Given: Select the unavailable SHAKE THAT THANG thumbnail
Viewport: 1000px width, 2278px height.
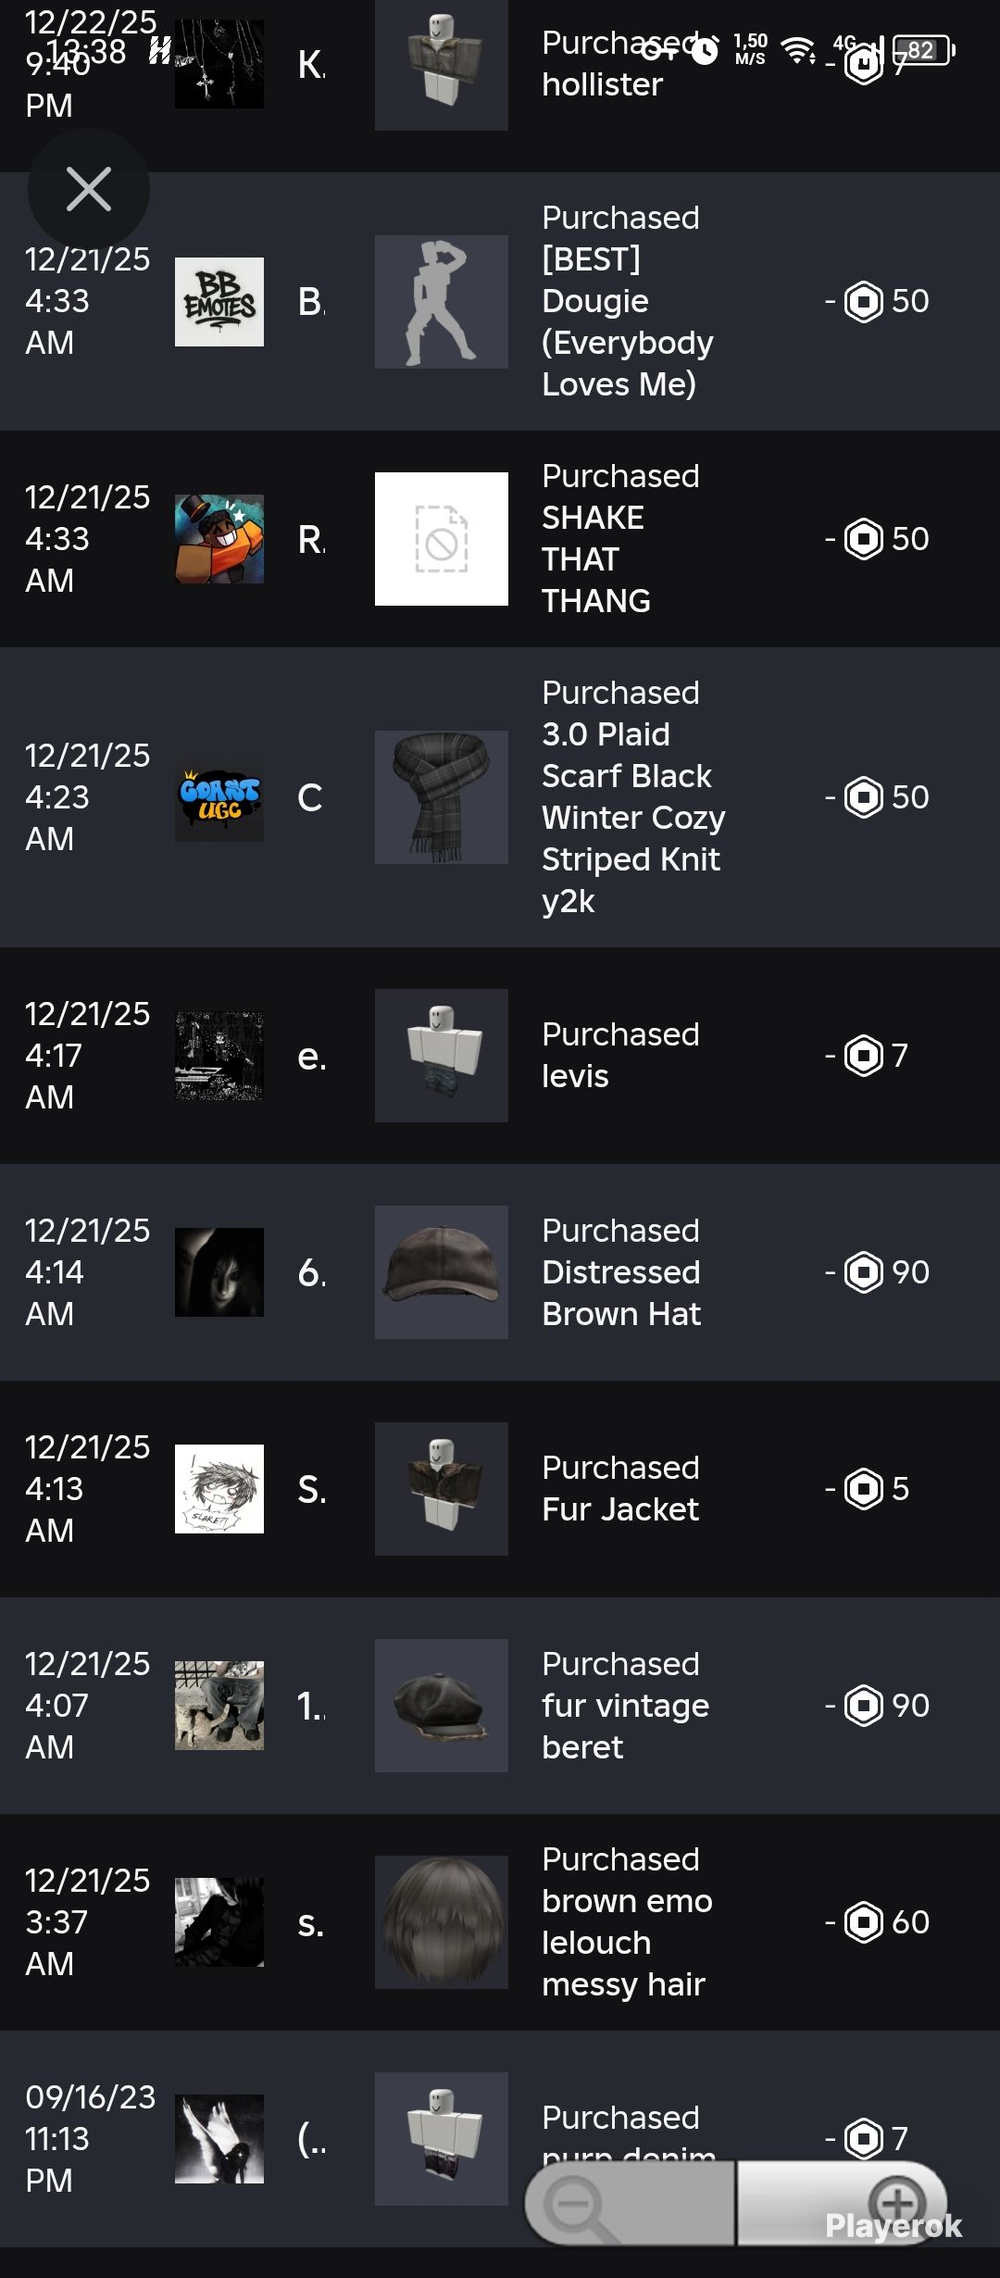Looking at the screenshot, I should click(x=441, y=539).
